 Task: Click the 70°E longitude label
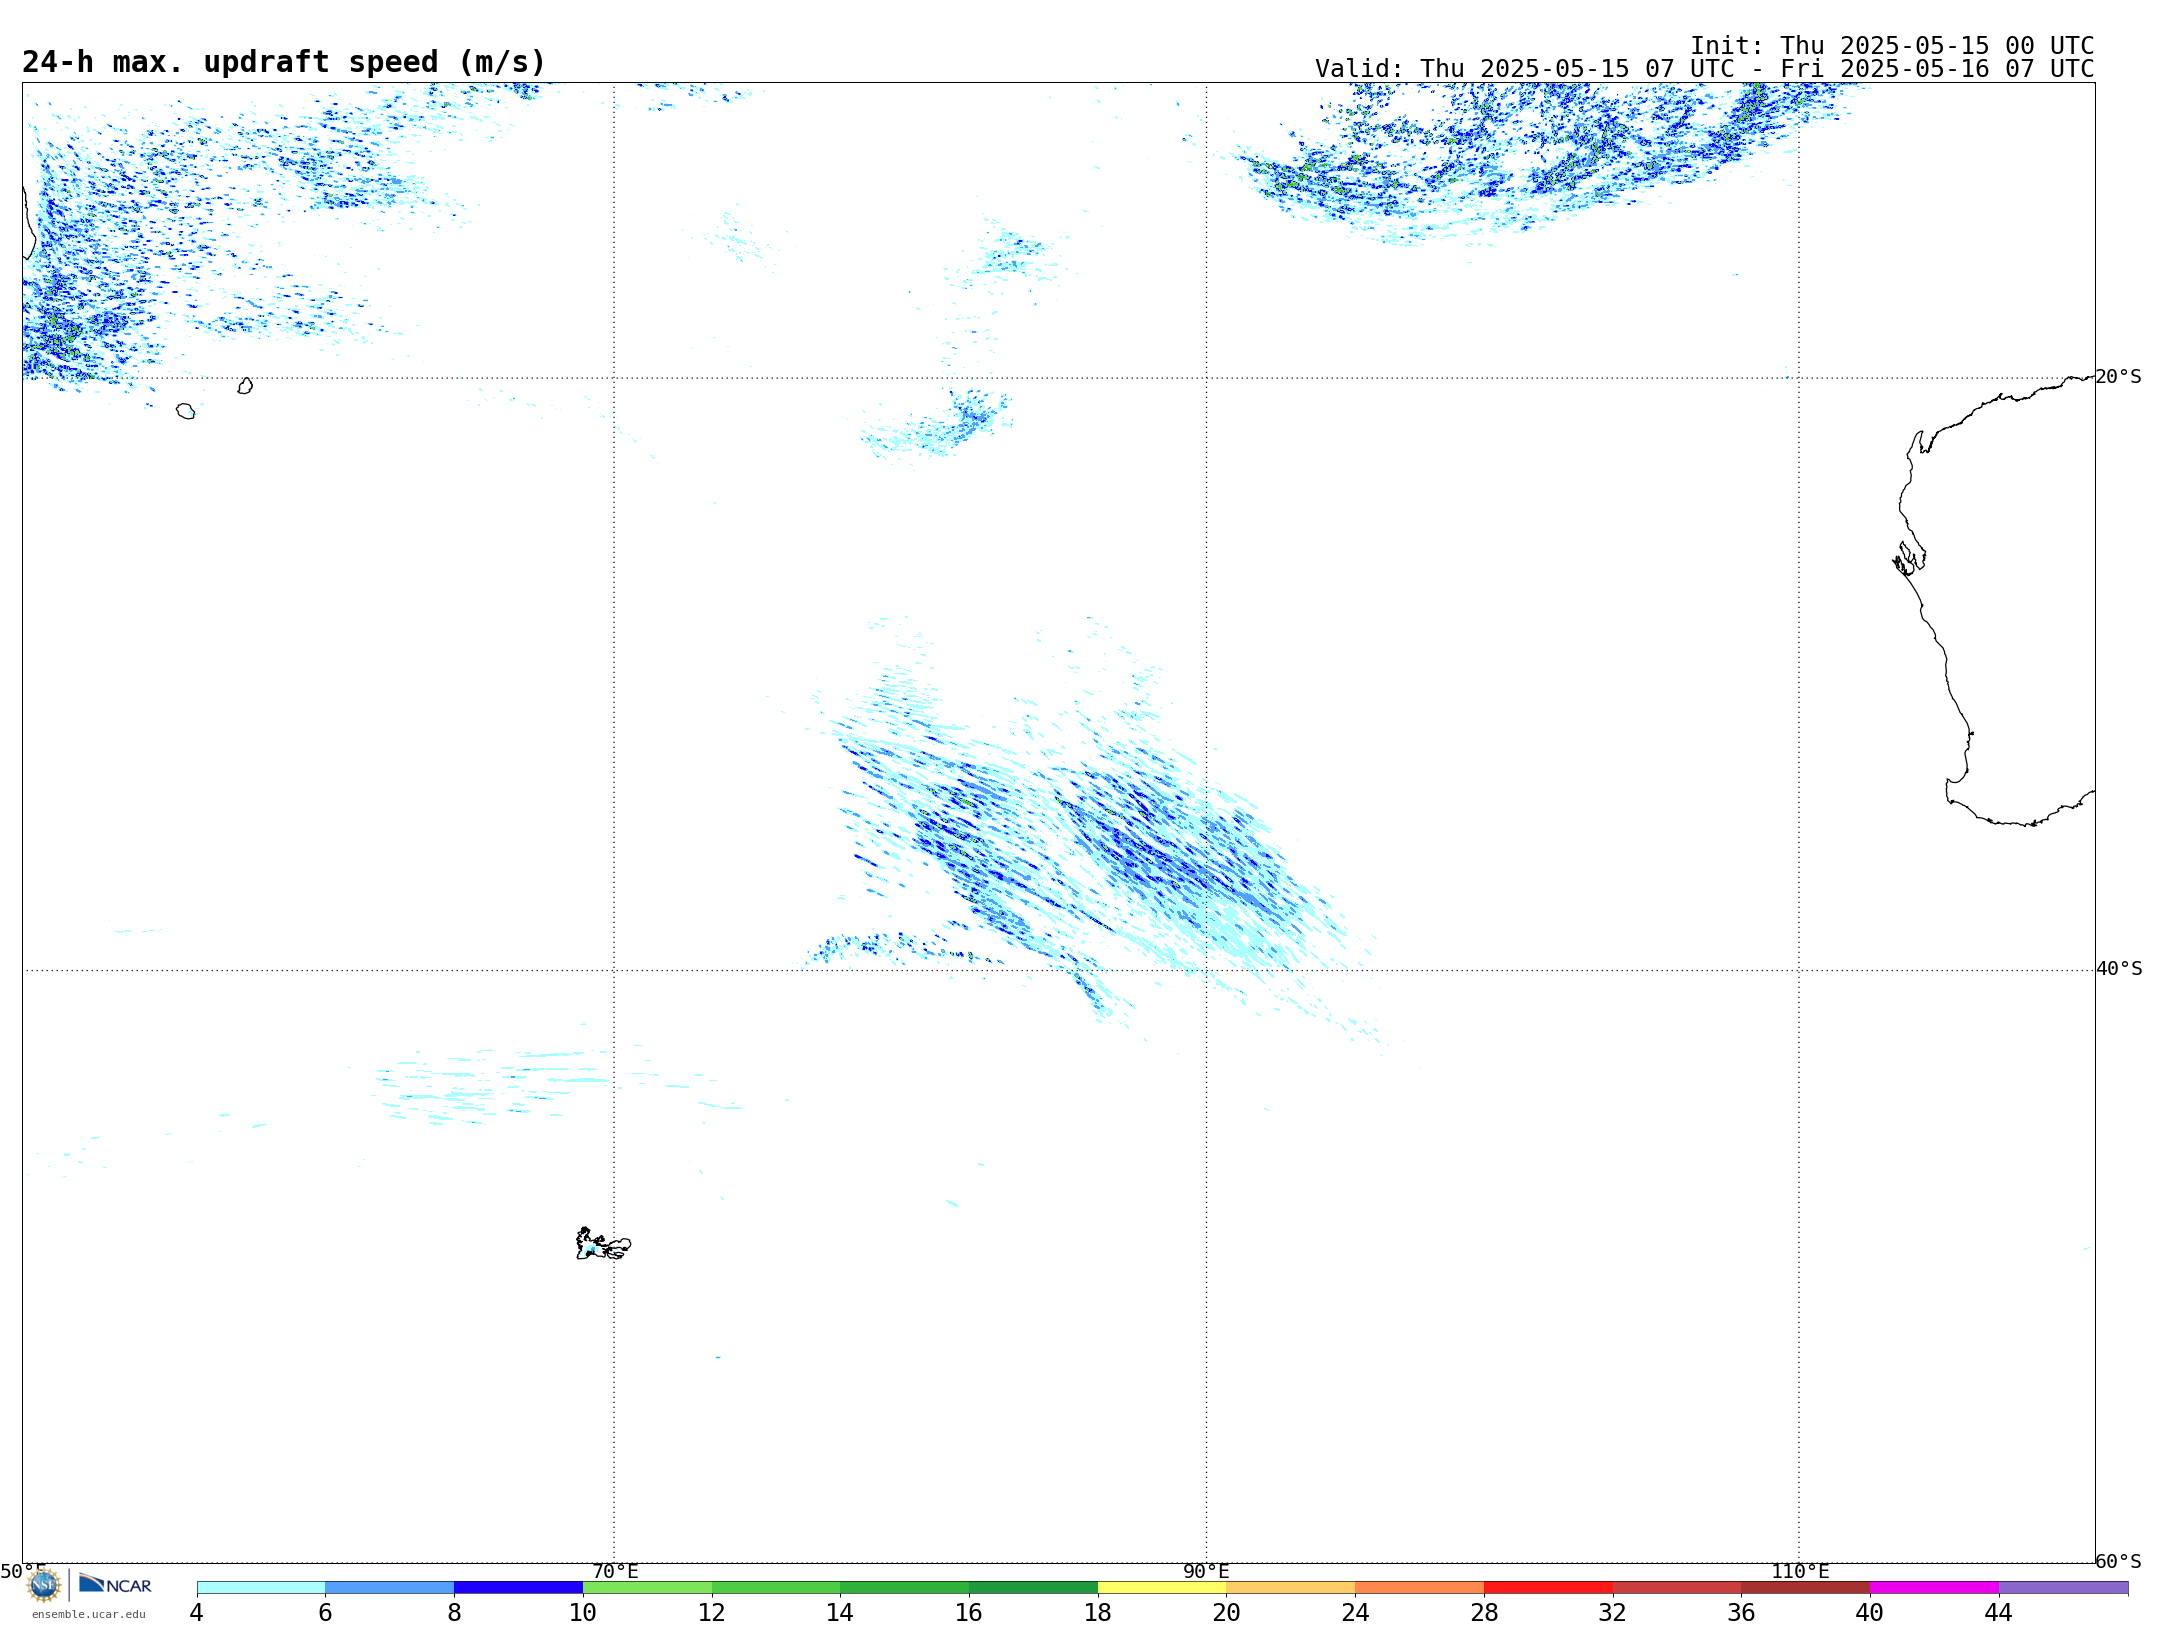(615, 1571)
